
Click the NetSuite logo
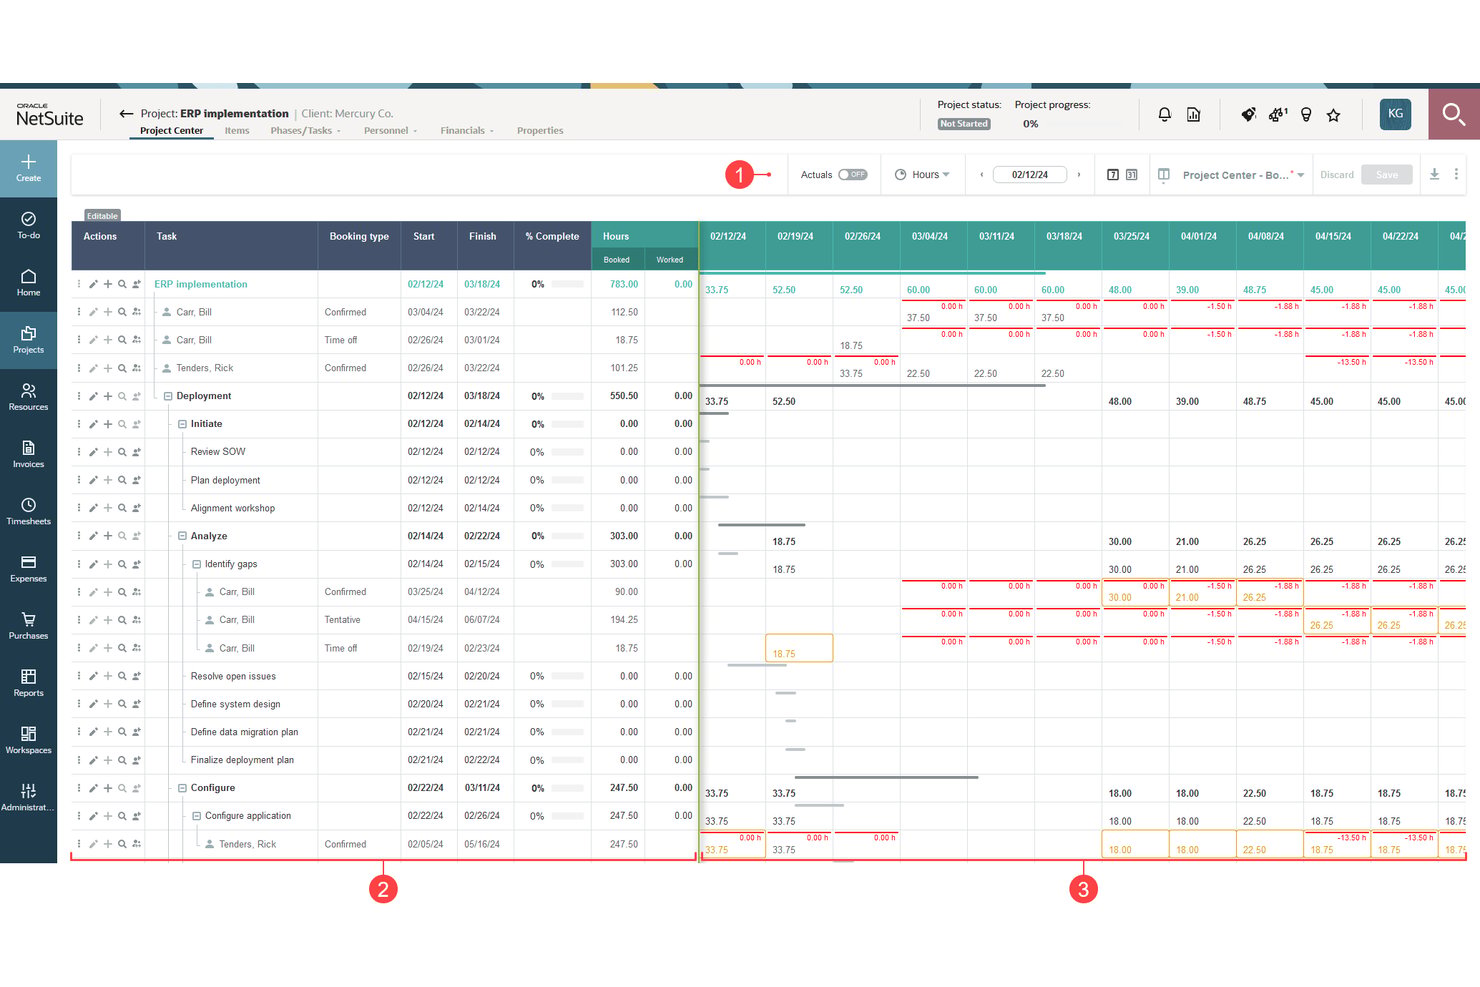click(49, 115)
